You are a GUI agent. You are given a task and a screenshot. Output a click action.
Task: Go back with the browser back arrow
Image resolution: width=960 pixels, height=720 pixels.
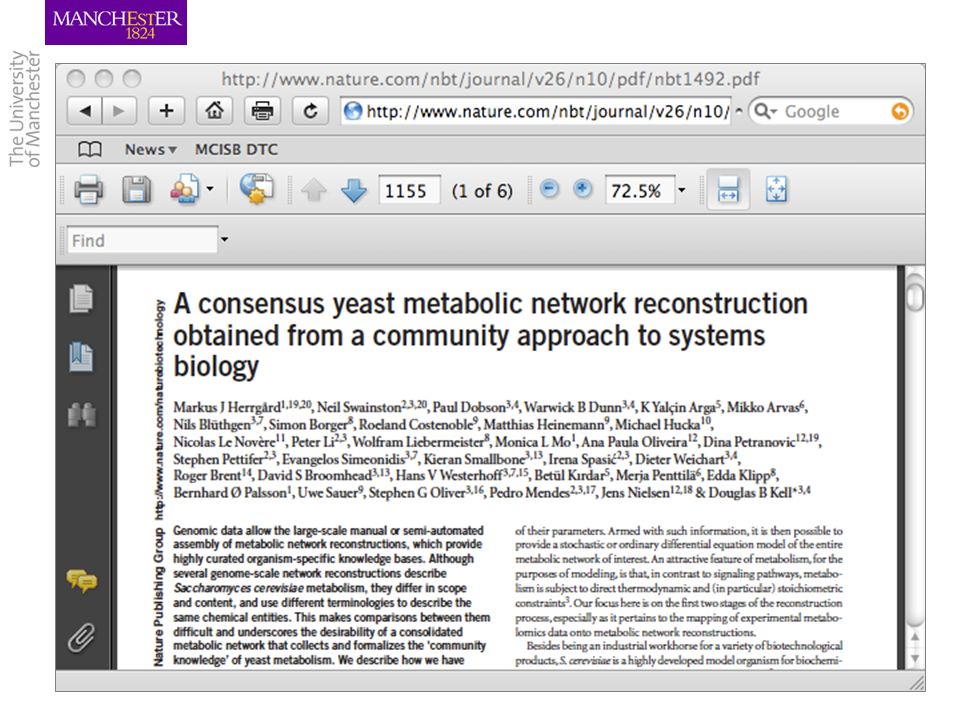(84, 111)
